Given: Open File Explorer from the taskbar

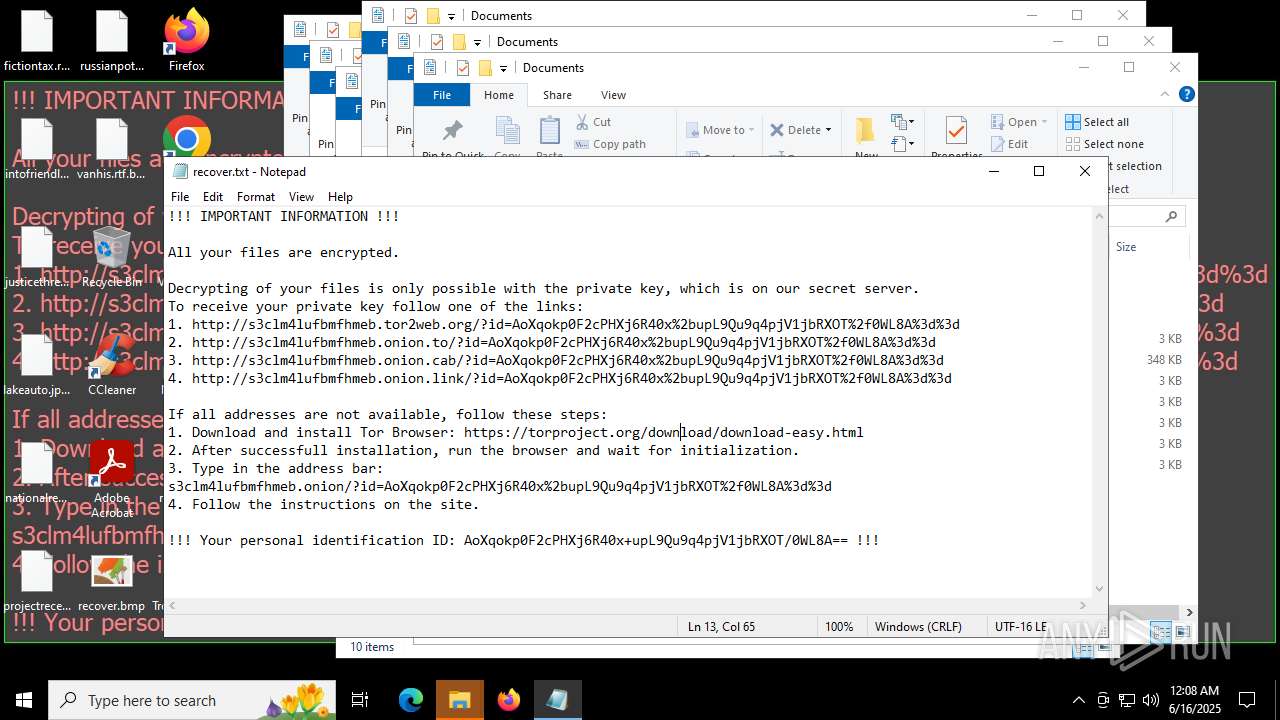Looking at the screenshot, I should click(x=460, y=700).
